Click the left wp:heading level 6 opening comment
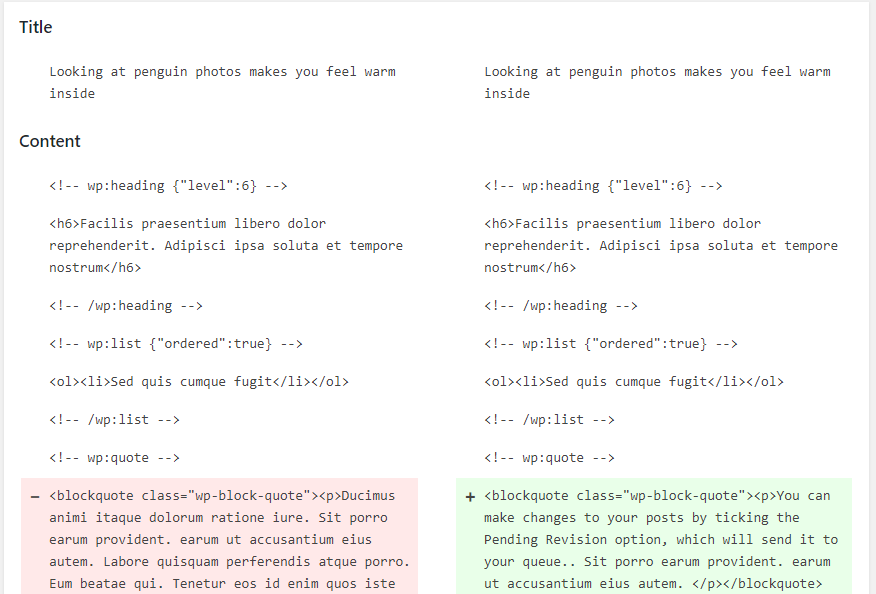 pos(169,186)
